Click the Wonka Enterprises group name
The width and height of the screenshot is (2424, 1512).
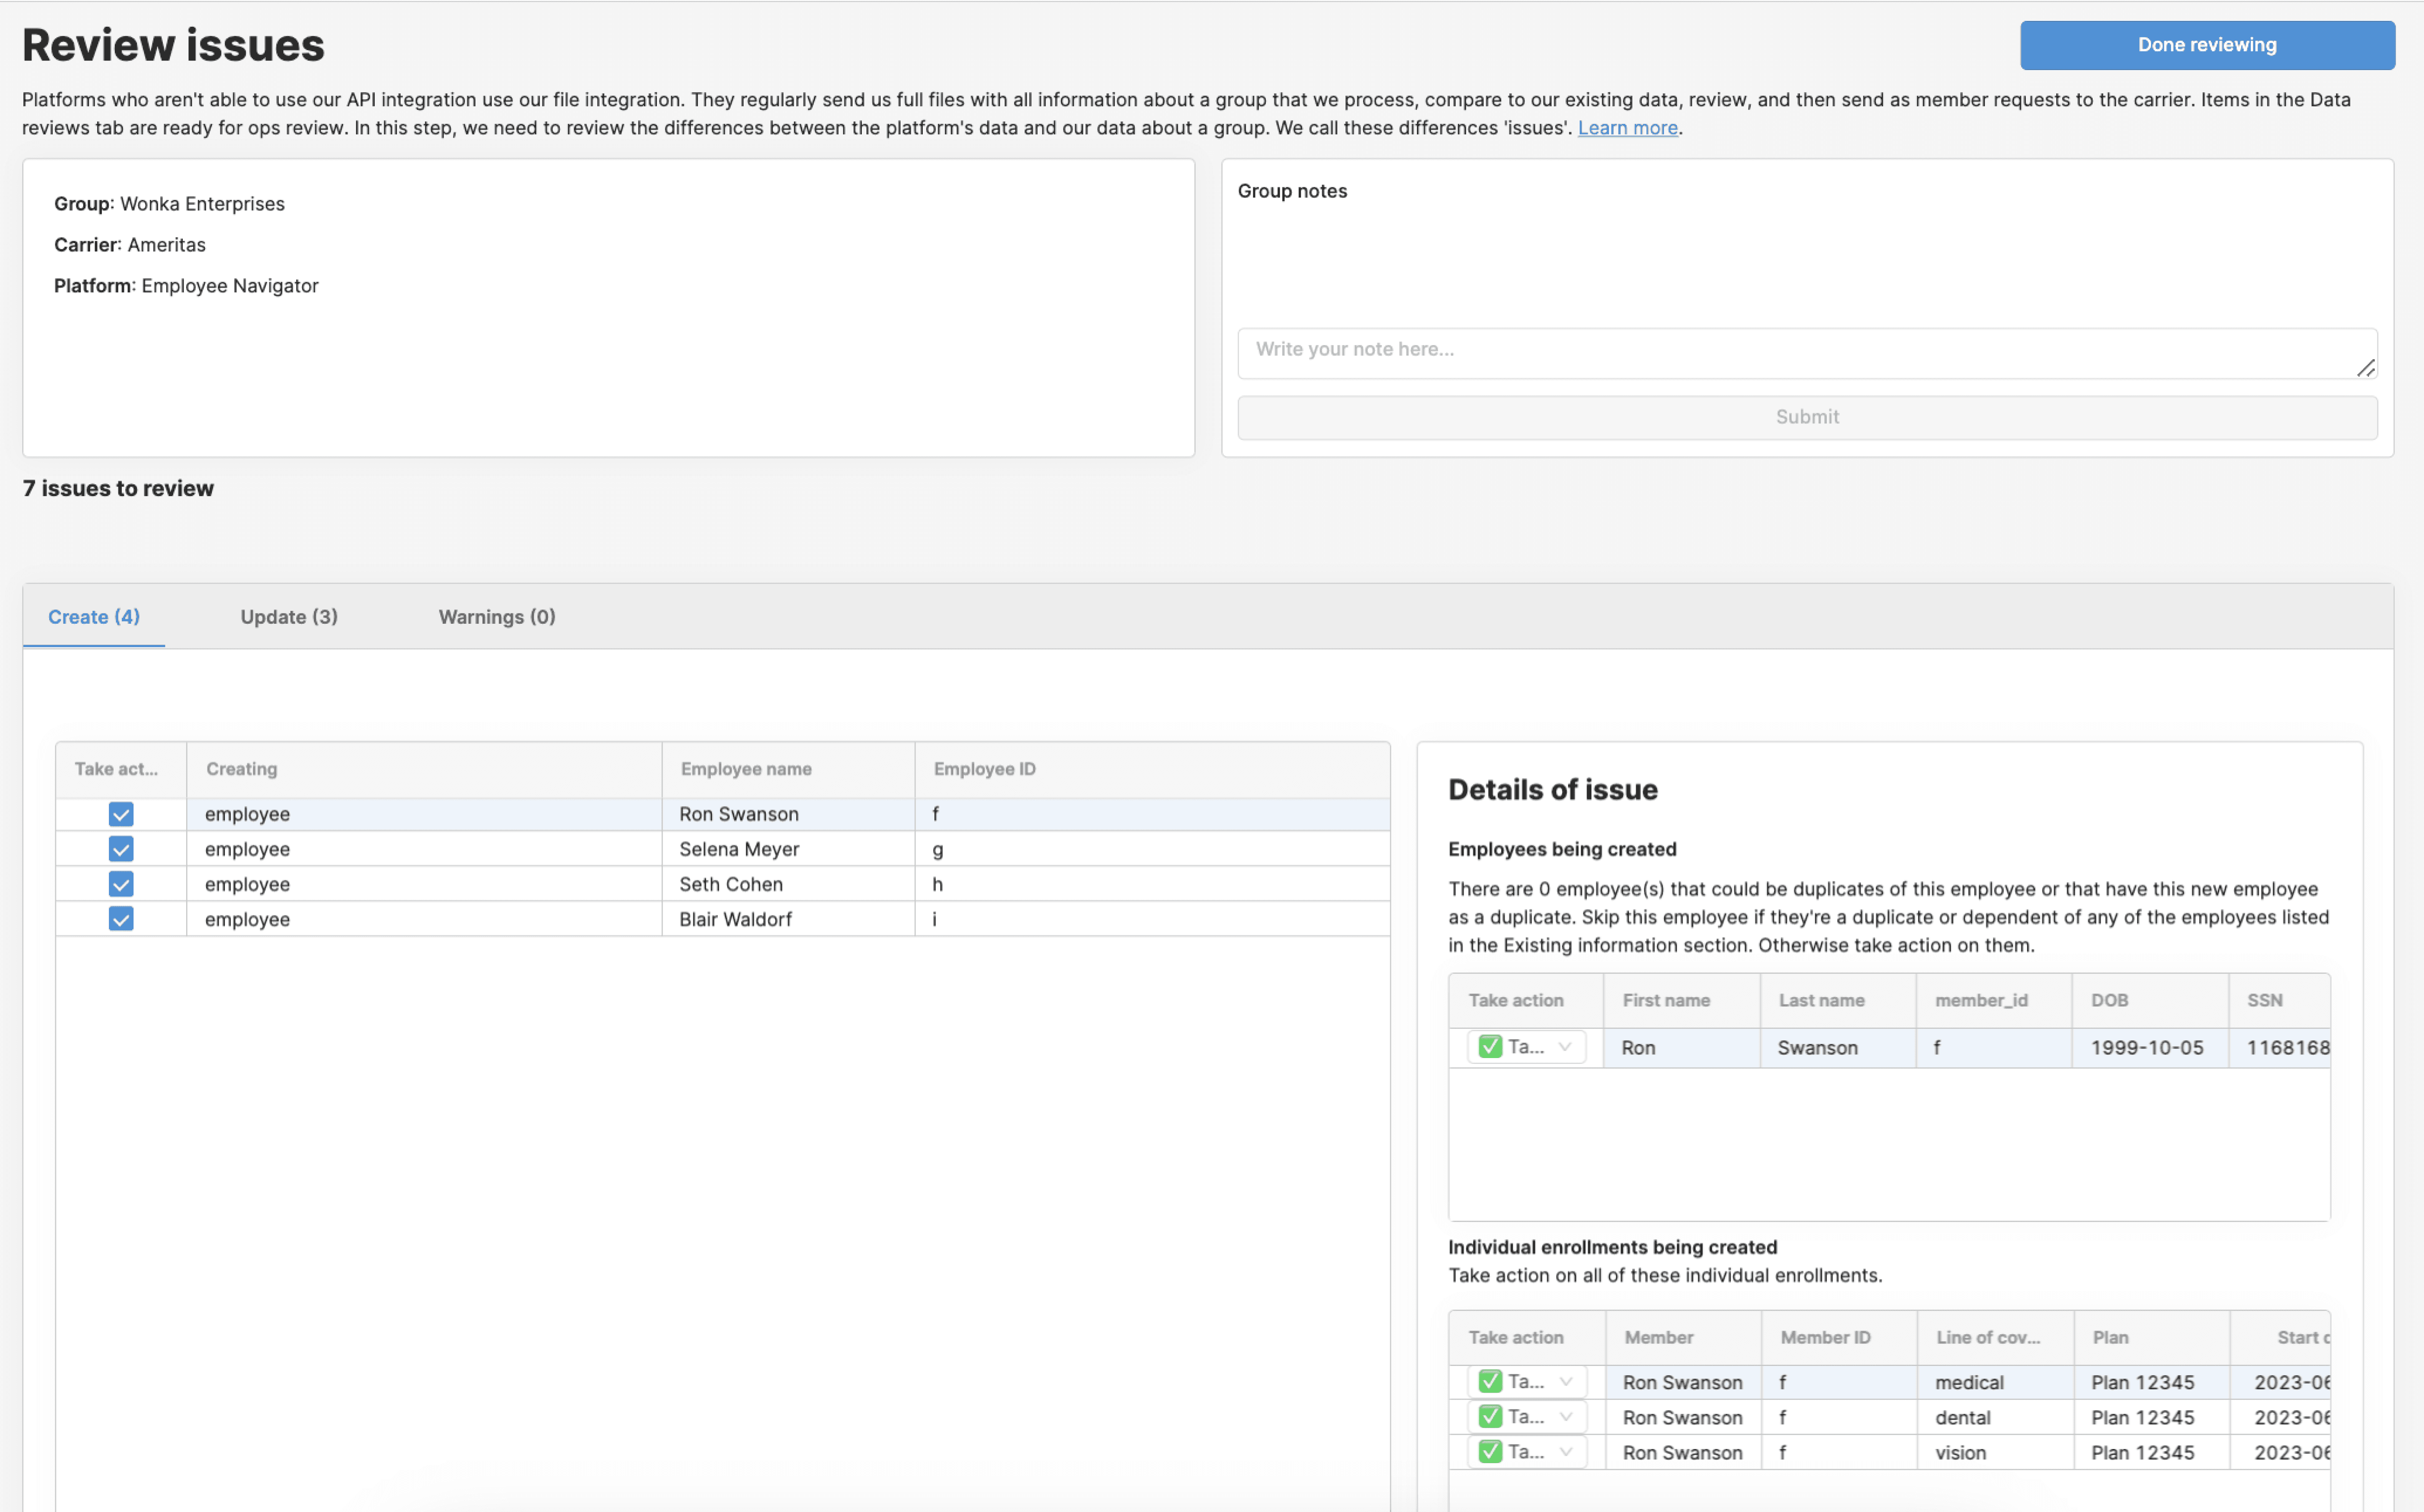202,204
